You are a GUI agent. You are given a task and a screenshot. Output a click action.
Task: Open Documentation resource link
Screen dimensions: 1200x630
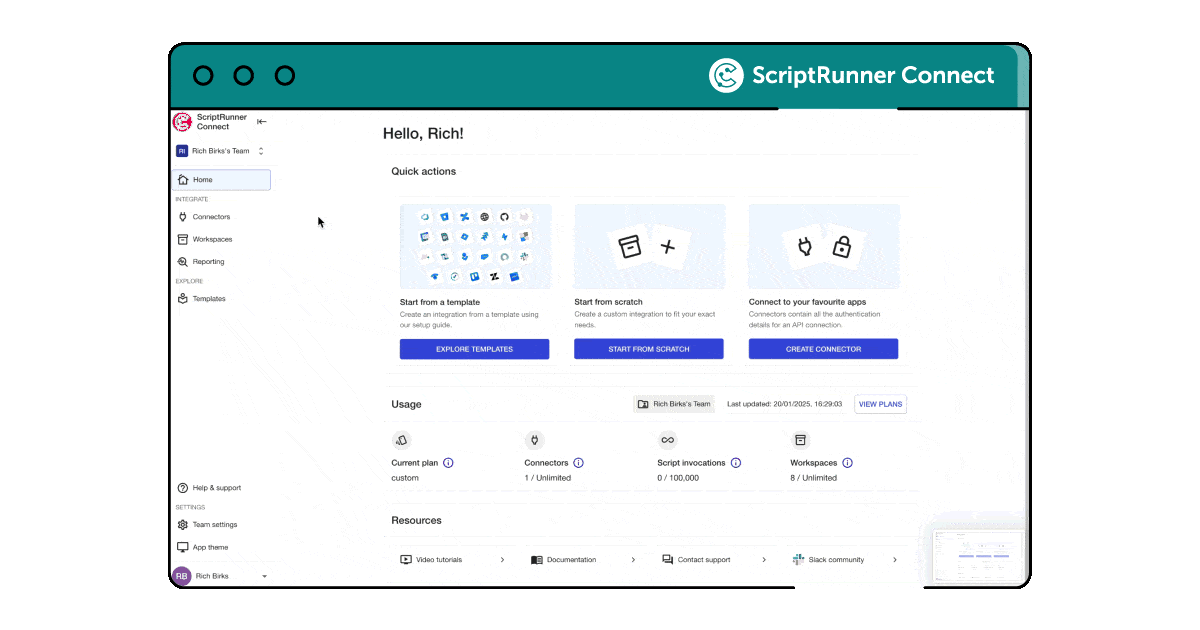tap(583, 560)
